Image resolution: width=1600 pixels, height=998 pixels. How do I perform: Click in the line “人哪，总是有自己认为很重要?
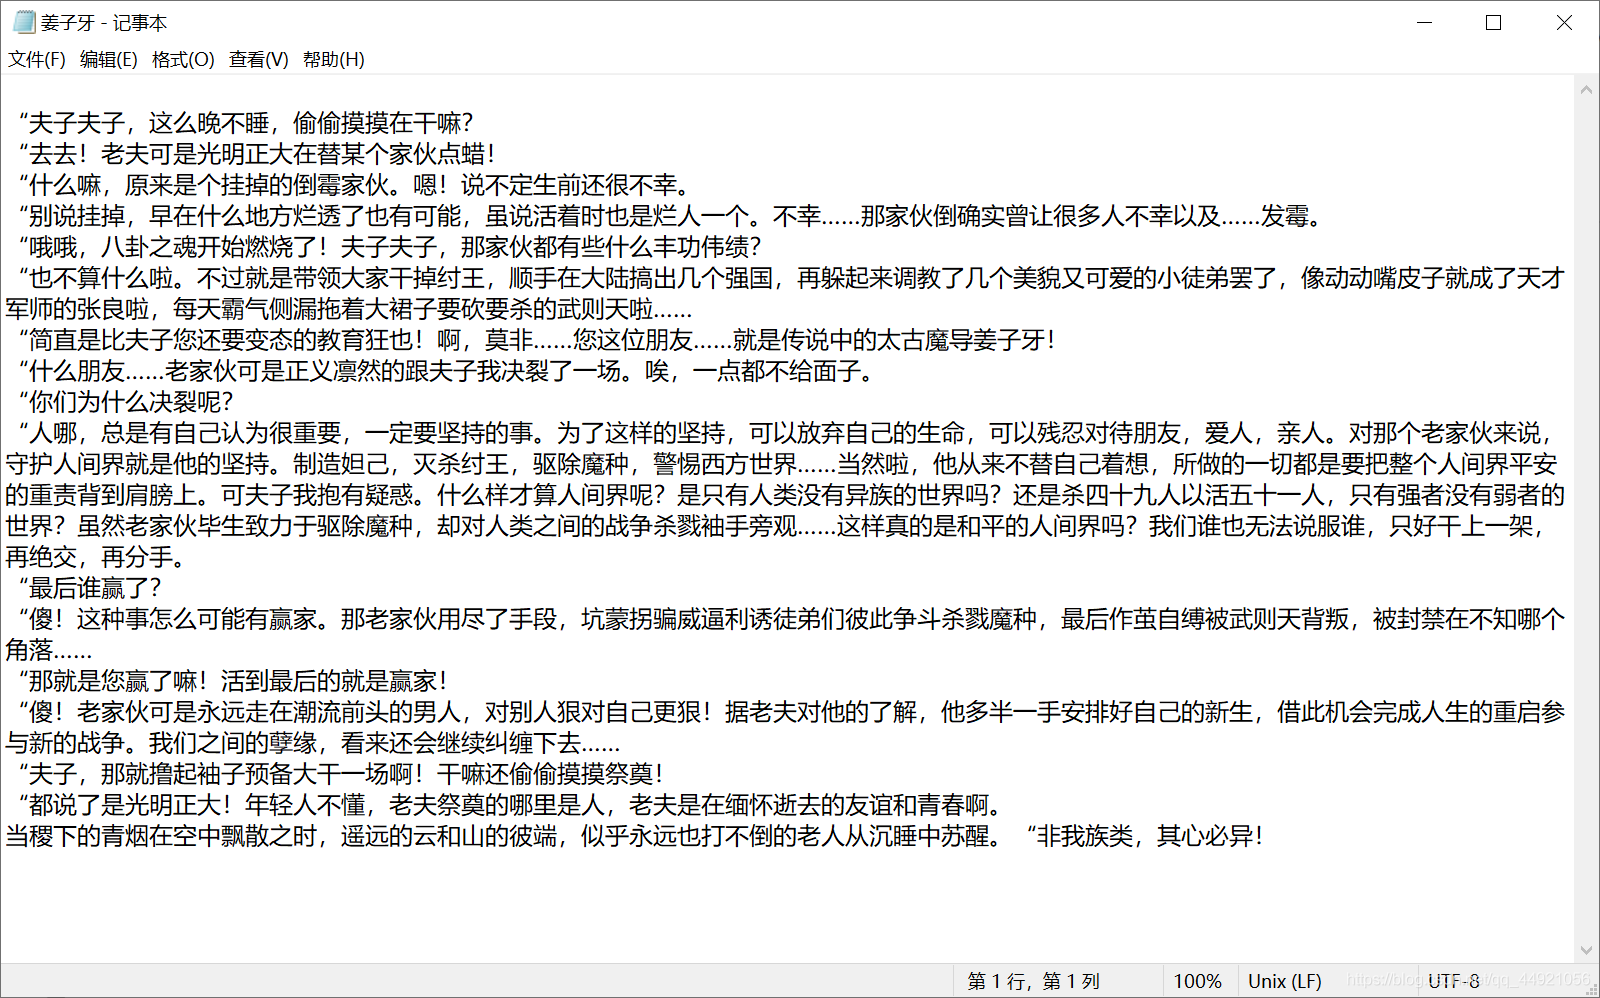(x=786, y=433)
